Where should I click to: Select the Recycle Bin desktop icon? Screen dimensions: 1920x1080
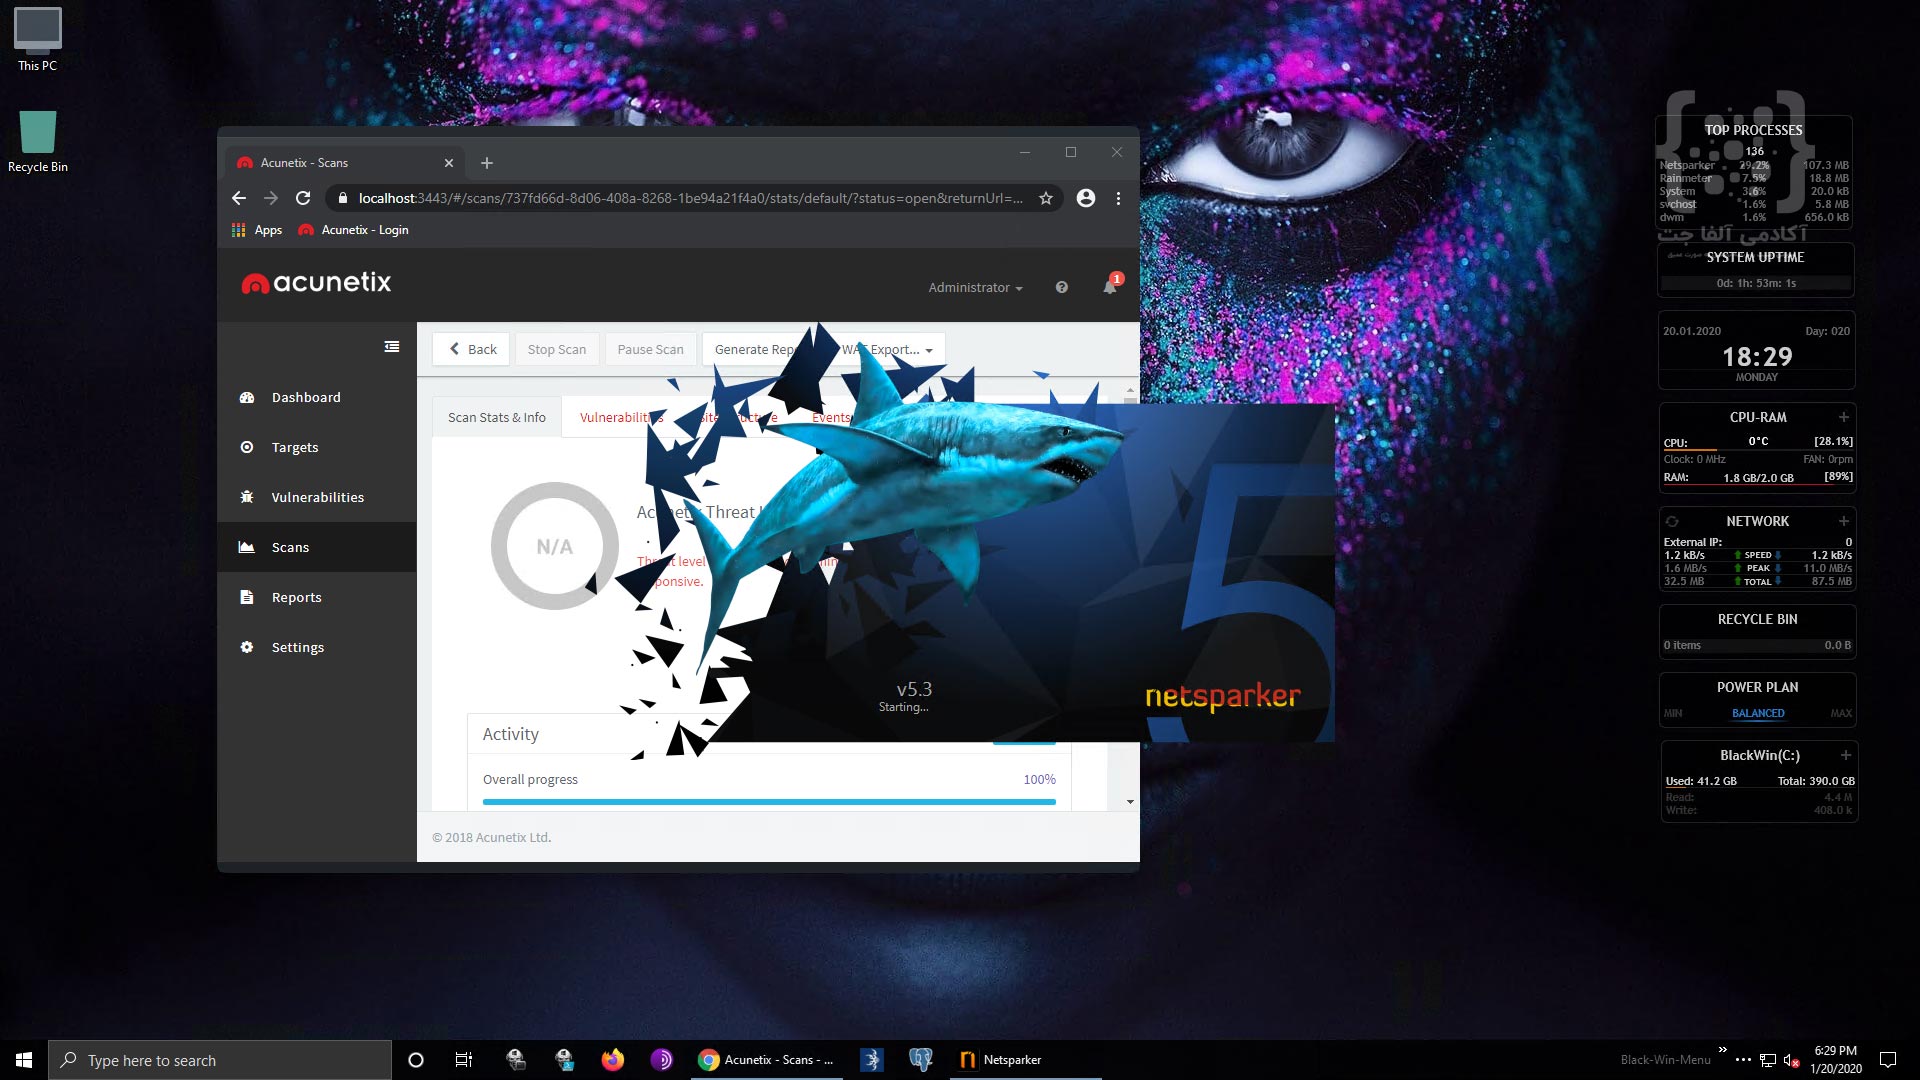(x=38, y=141)
